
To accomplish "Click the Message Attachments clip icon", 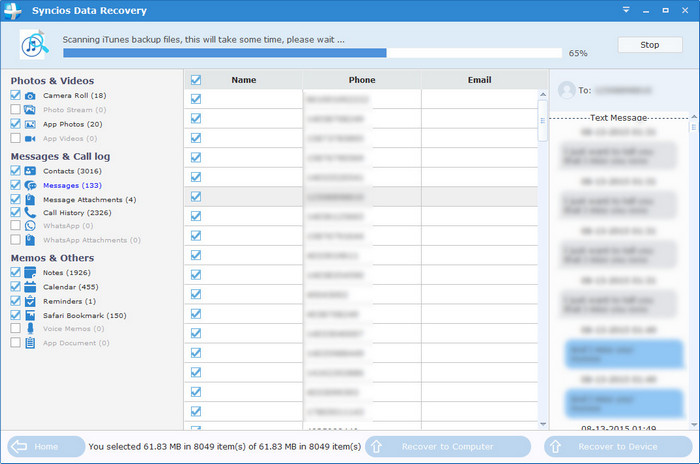I will [30, 199].
